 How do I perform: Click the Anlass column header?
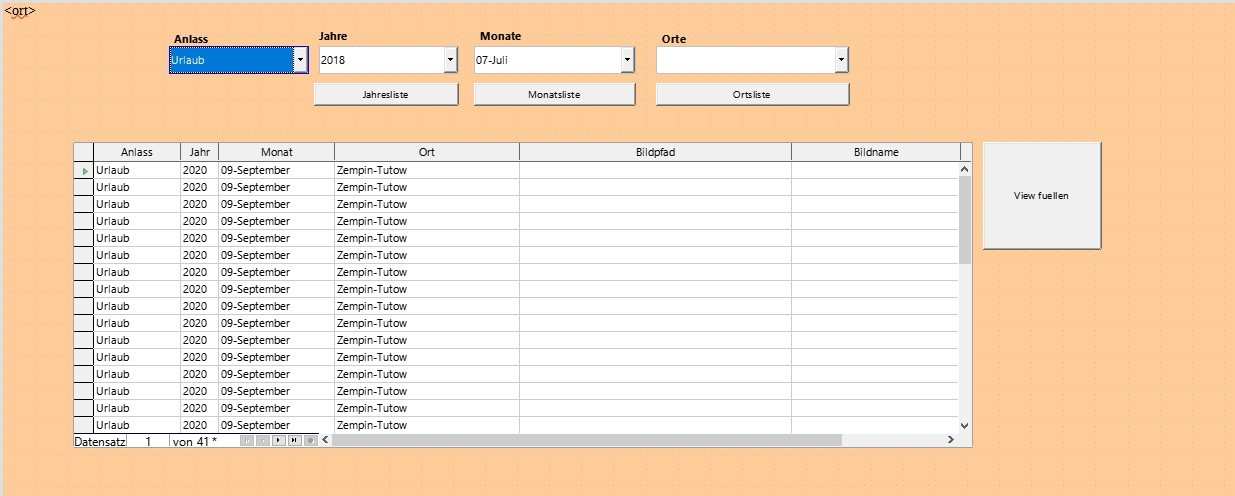(137, 152)
